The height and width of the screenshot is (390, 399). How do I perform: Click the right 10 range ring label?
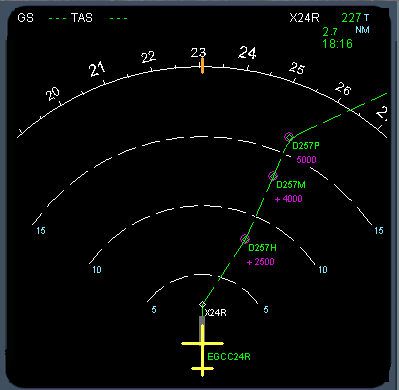(x=323, y=270)
